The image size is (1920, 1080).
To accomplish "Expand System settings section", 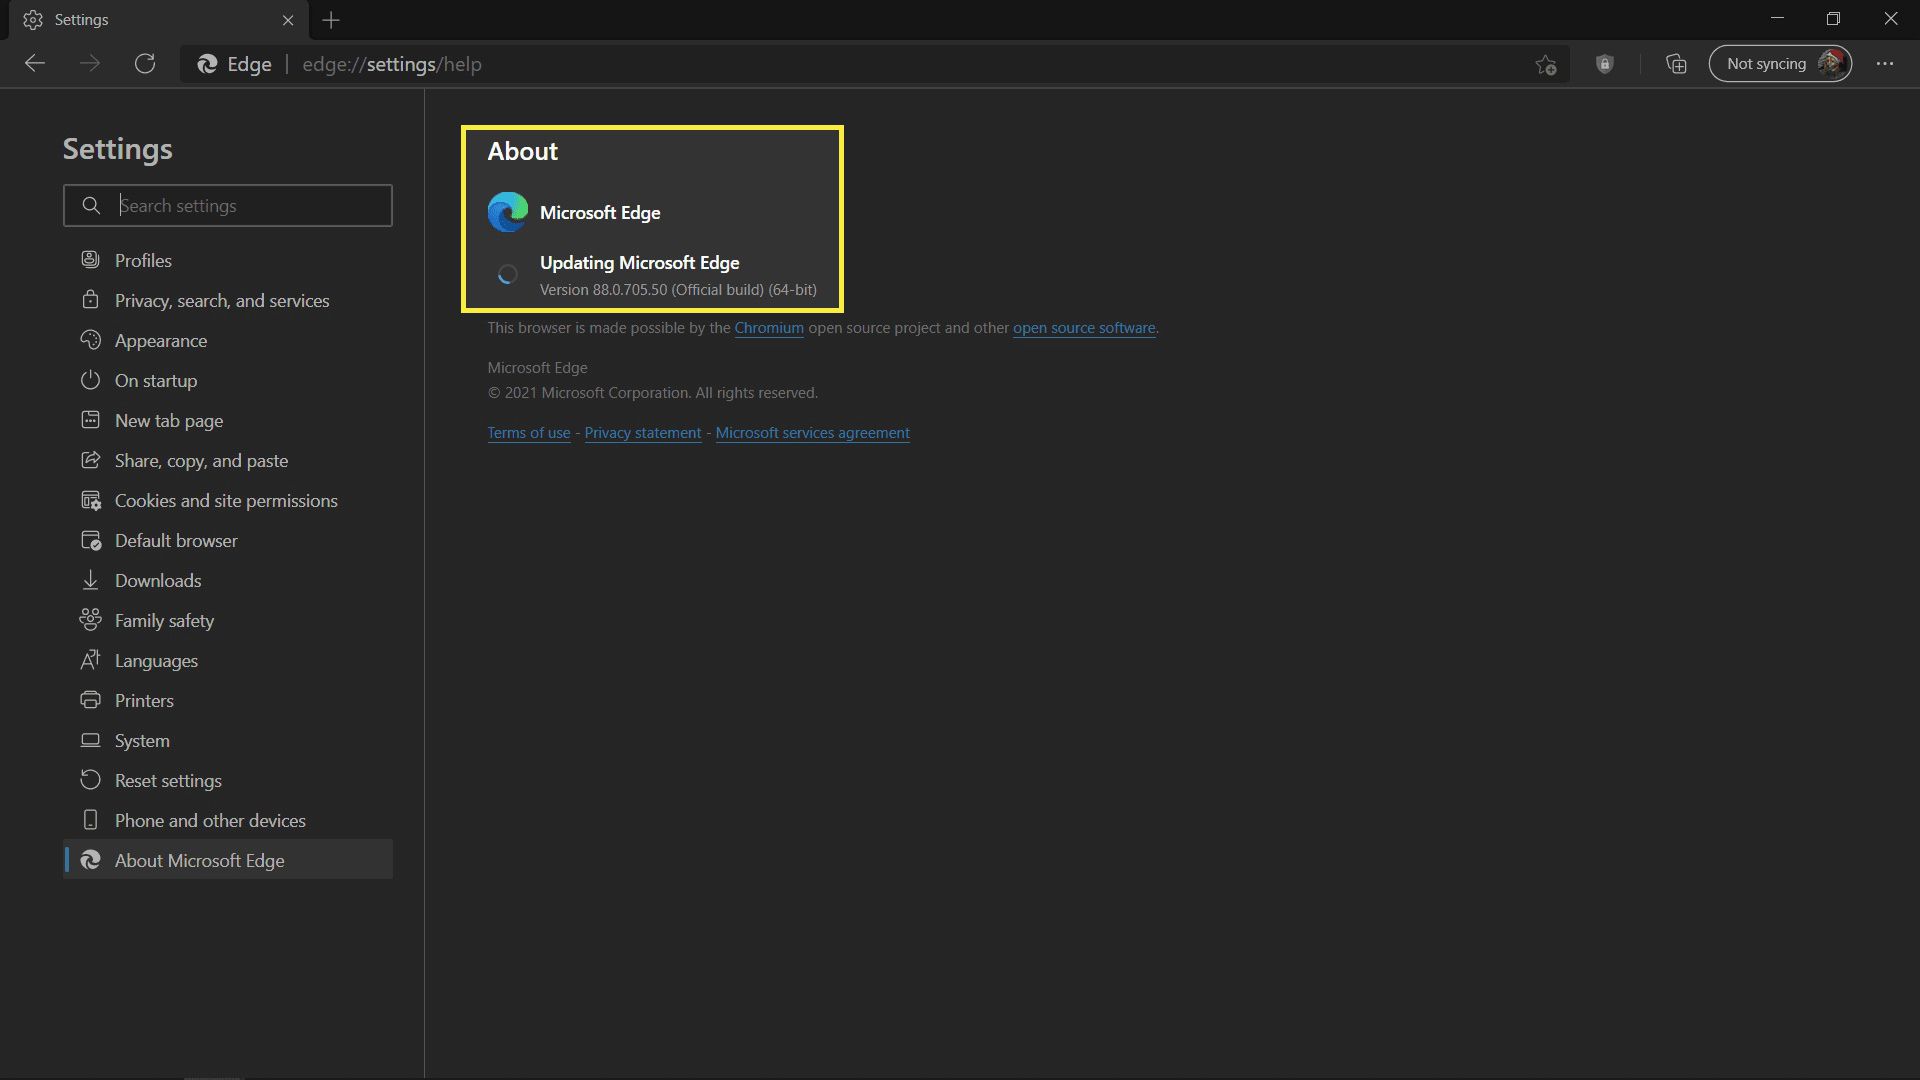I will pos(141,740).
